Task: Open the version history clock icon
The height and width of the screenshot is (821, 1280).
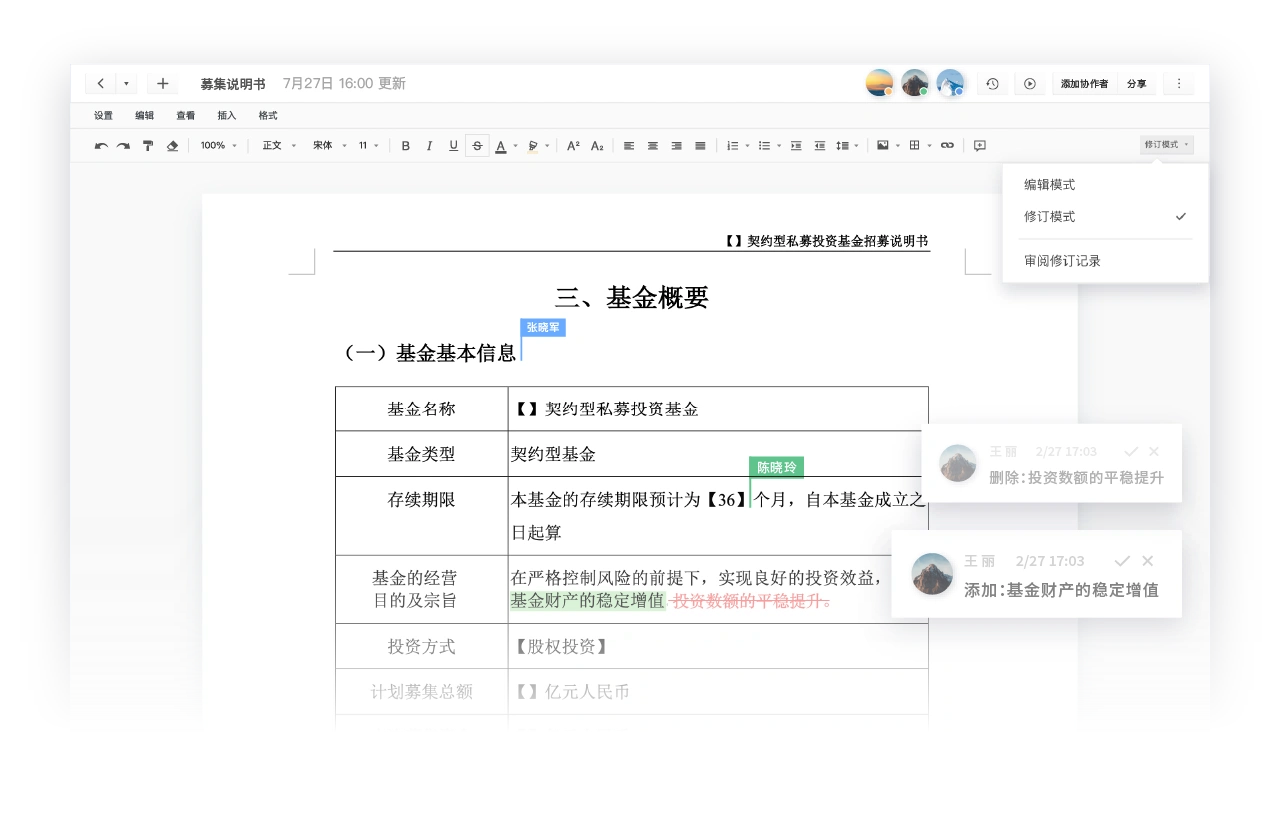Action: 992,84
